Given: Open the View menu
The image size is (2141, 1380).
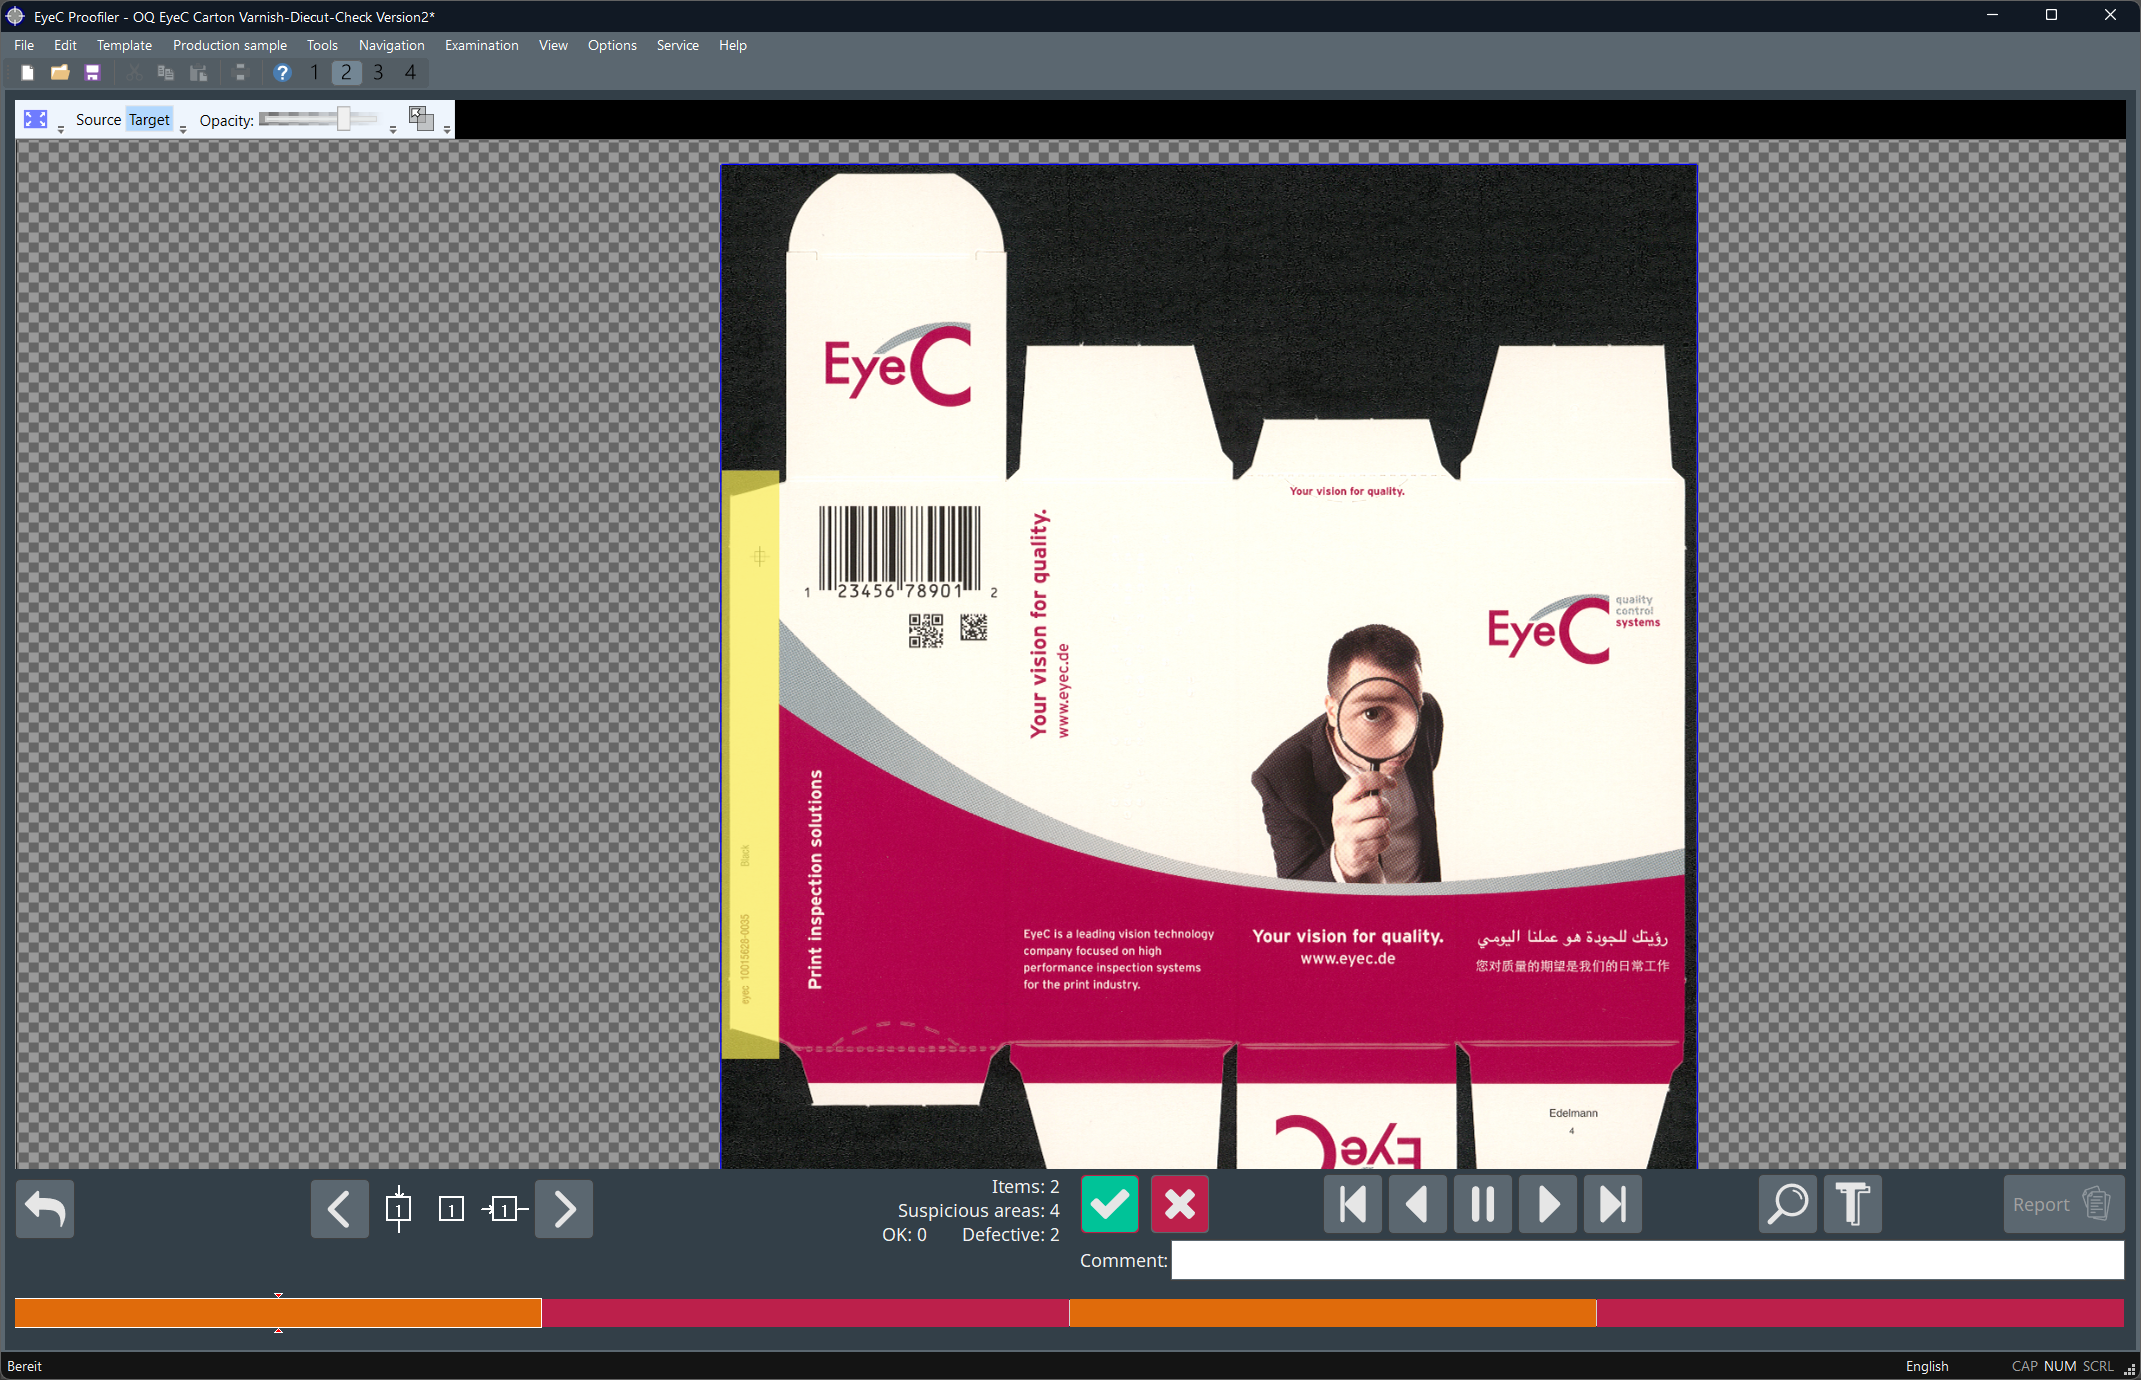Looking at the screenshot, I should click(x=553, y=45).
